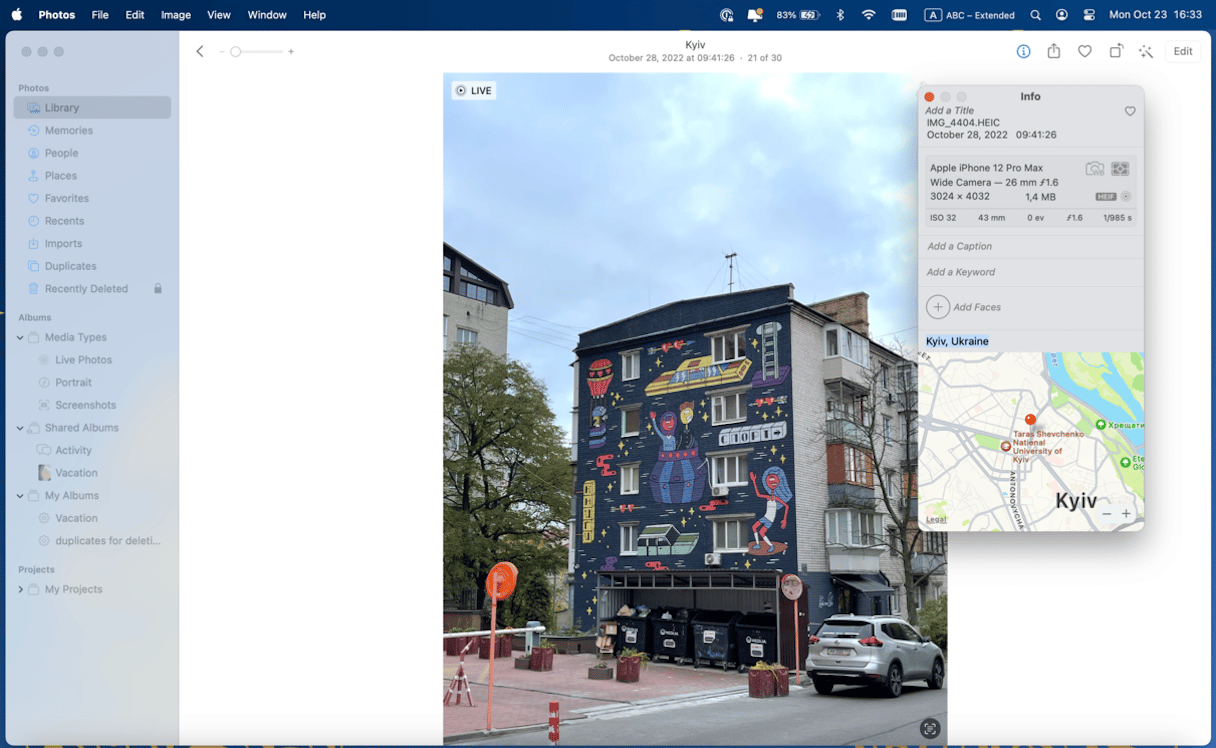The image size is (1216, 748).
Task: Open the Share menu icon
Action: point(1054,51)
